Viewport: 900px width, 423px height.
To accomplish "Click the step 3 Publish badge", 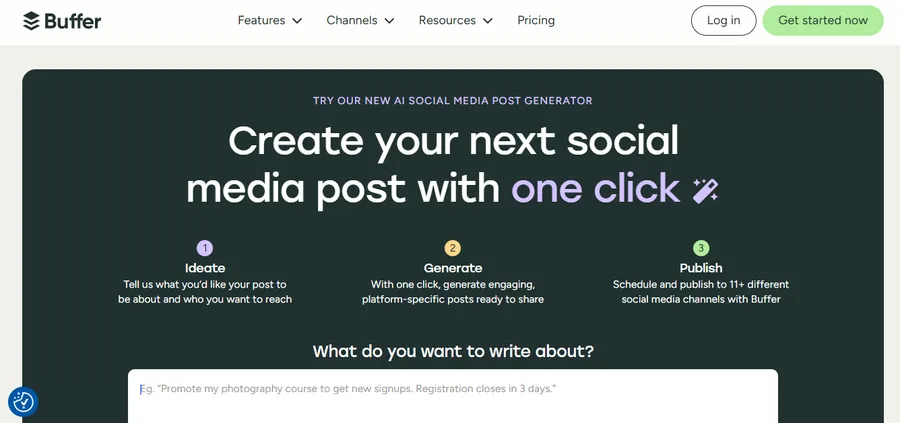I will coord(701,248).
